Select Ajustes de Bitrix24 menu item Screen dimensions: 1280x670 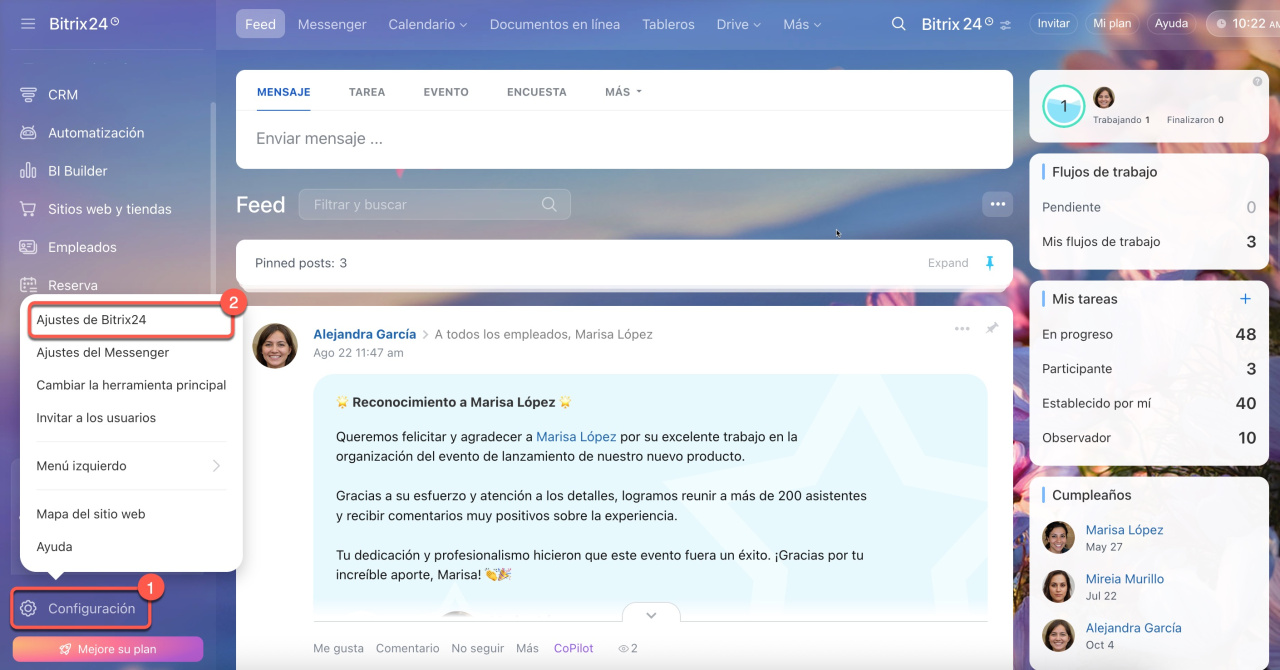[x=91, y=320]
